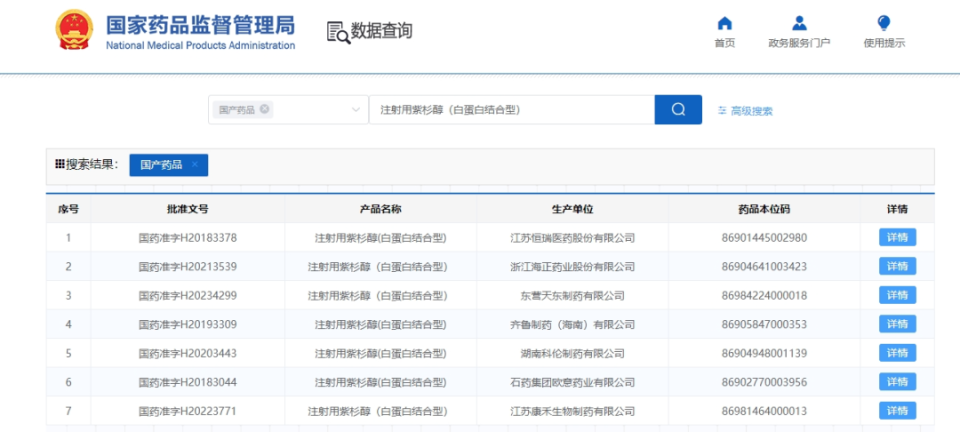This screenshot has width=960, height=432.
Task: Click the 详情 column header
Action: [898, 209]
